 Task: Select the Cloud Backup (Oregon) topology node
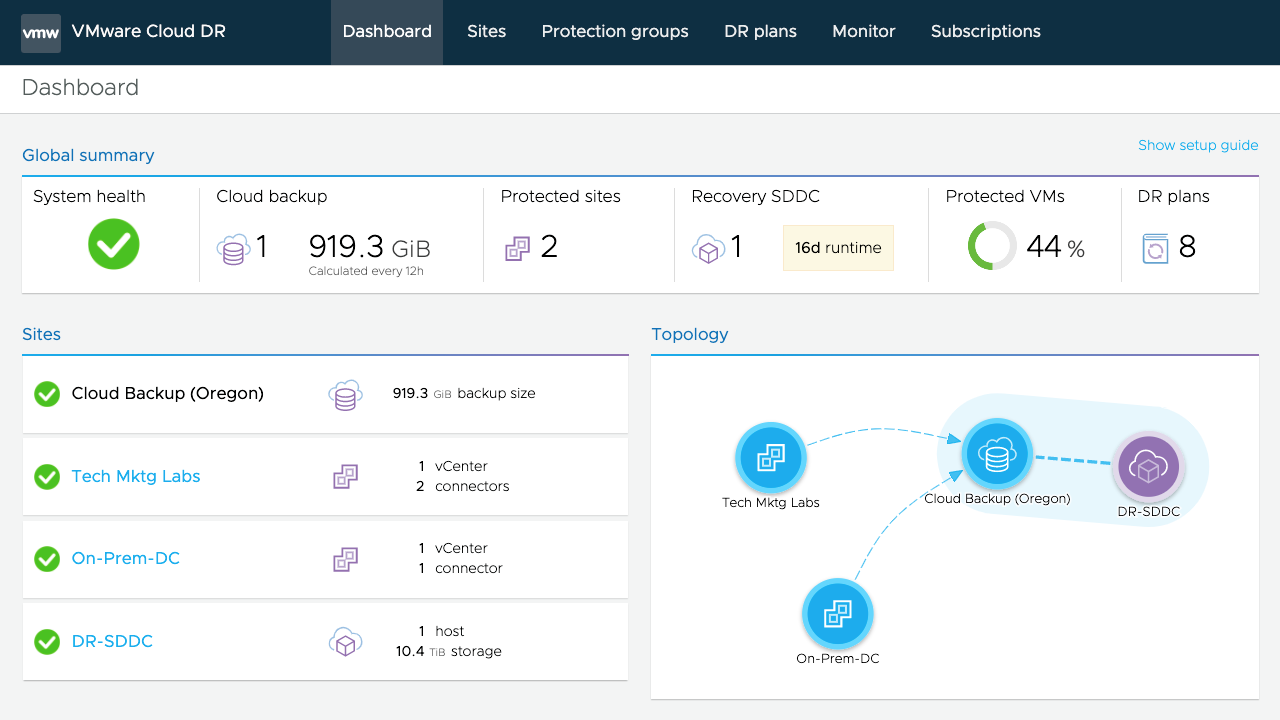(x=996, y=455)
